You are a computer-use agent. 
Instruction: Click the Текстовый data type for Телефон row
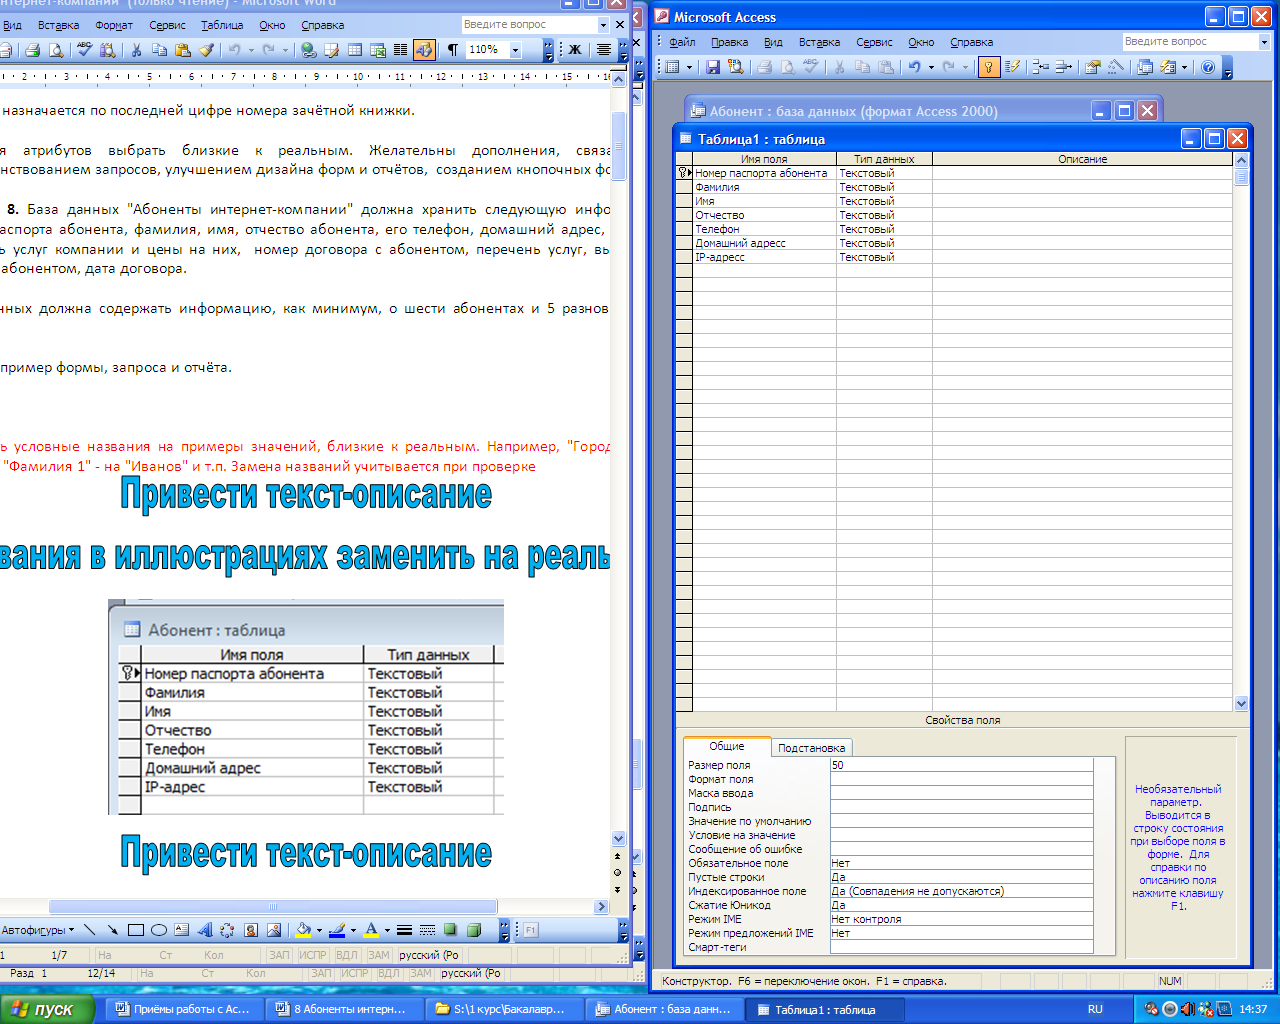(884, 229)
